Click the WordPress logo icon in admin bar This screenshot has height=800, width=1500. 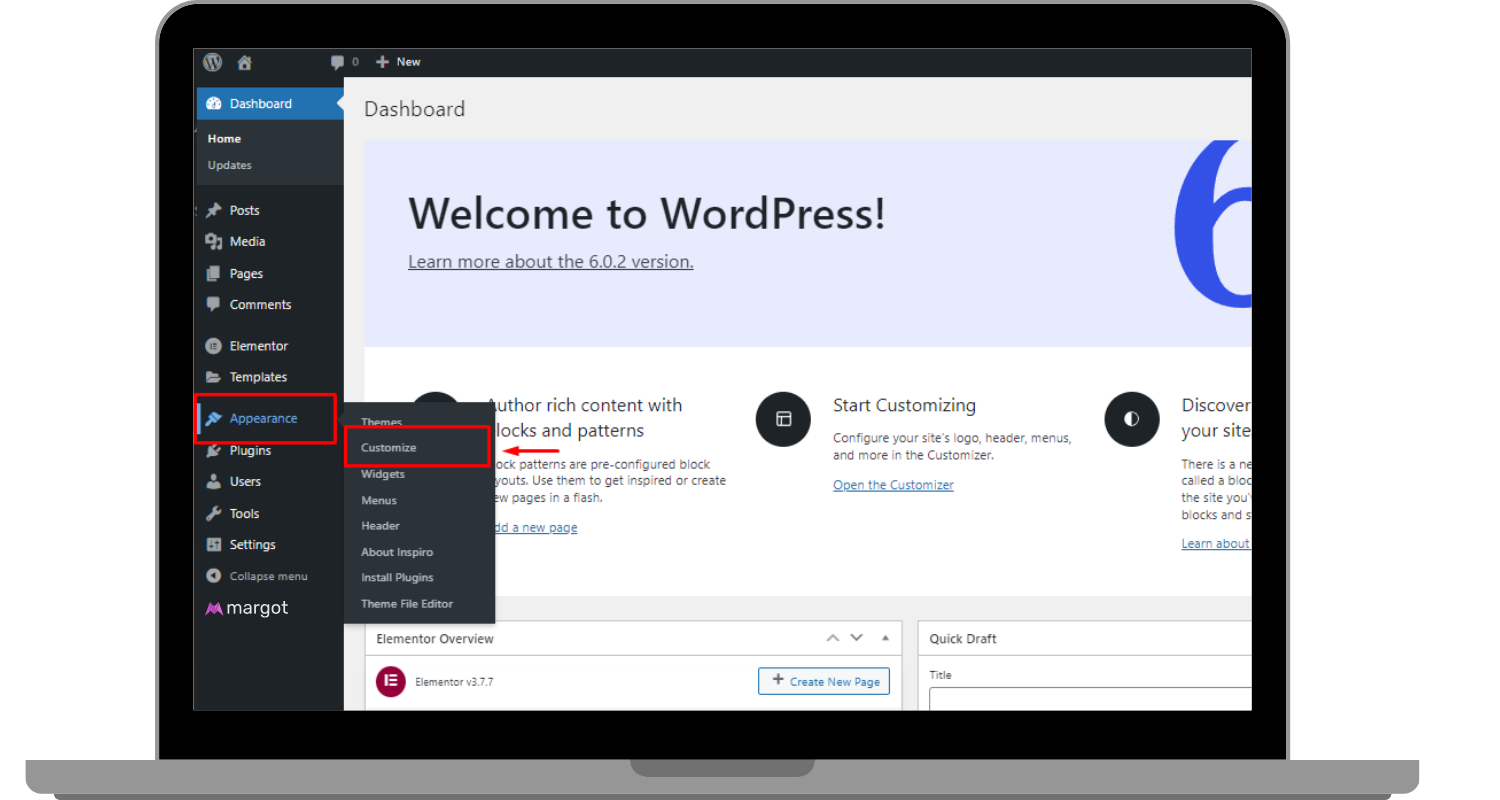click(212, 62)
